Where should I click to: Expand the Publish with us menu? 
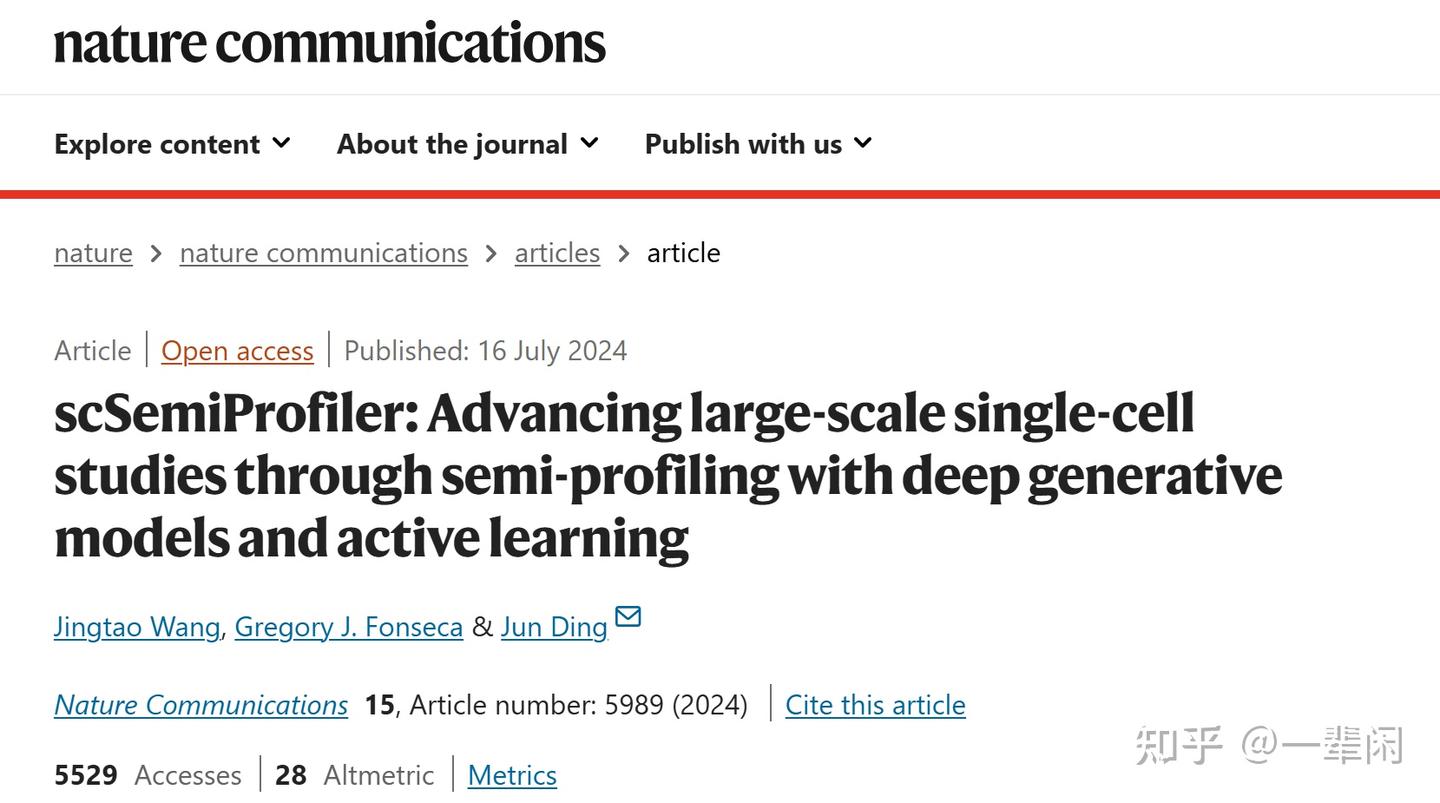click(758, 144)
